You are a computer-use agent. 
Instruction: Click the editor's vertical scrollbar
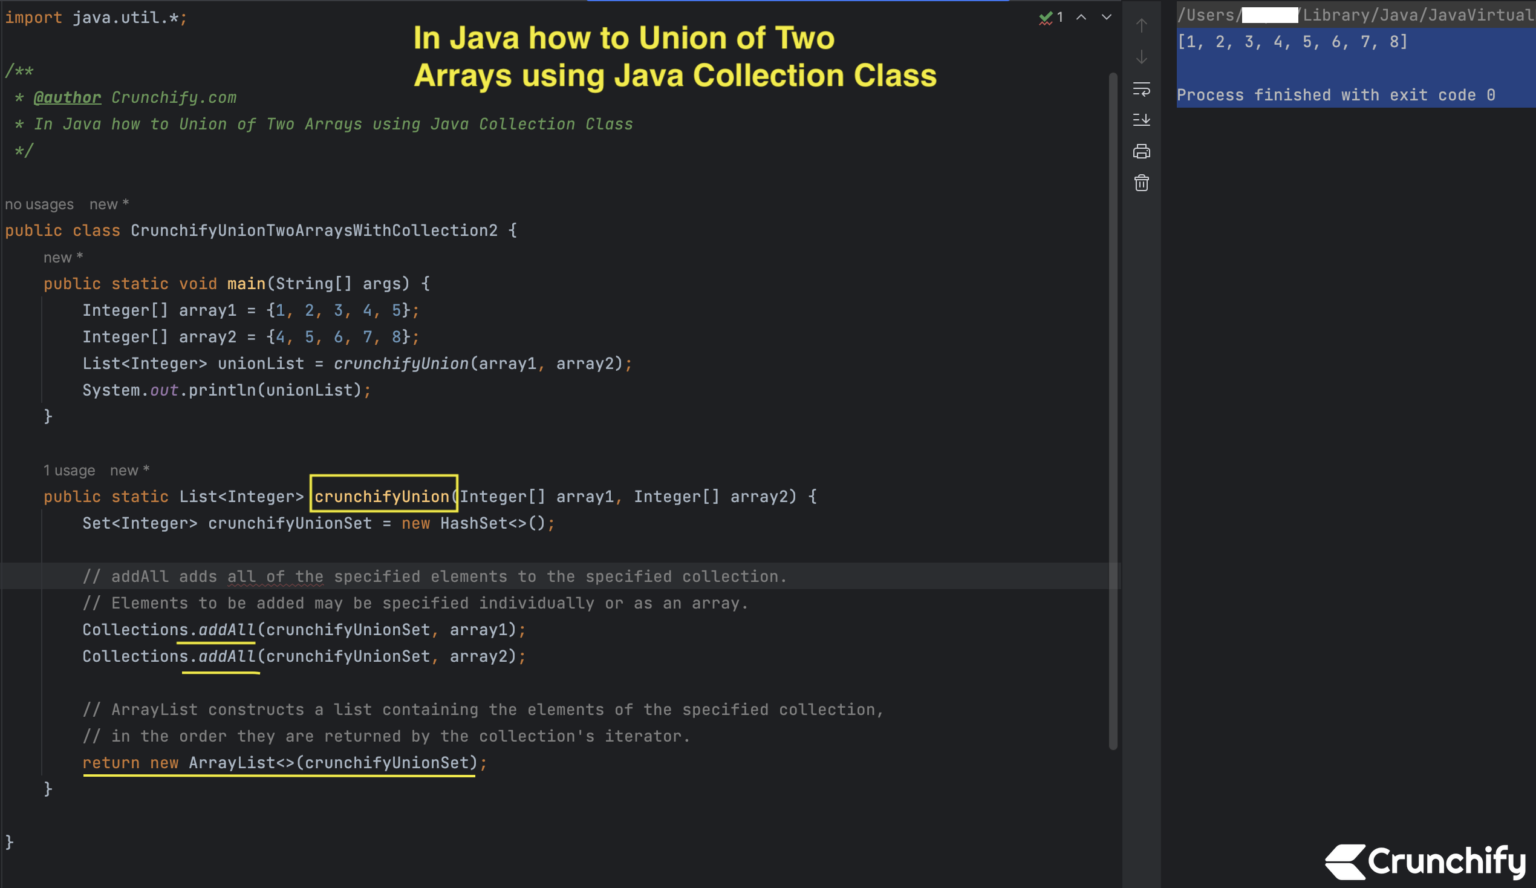point(1113,400)
